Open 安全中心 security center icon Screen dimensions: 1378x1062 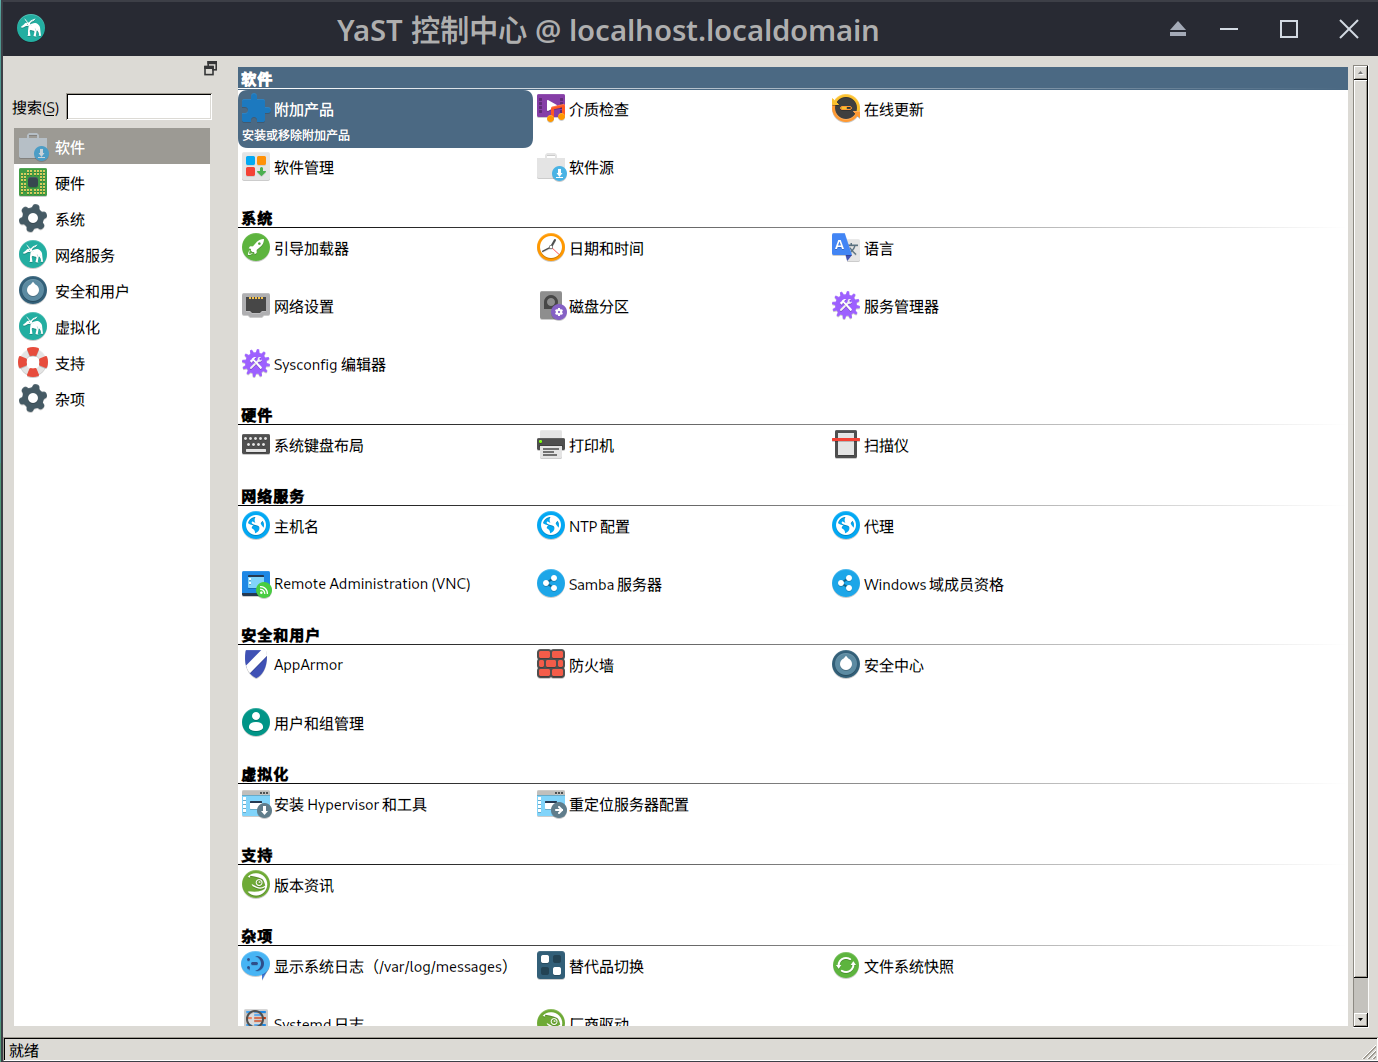coord(846,664)
